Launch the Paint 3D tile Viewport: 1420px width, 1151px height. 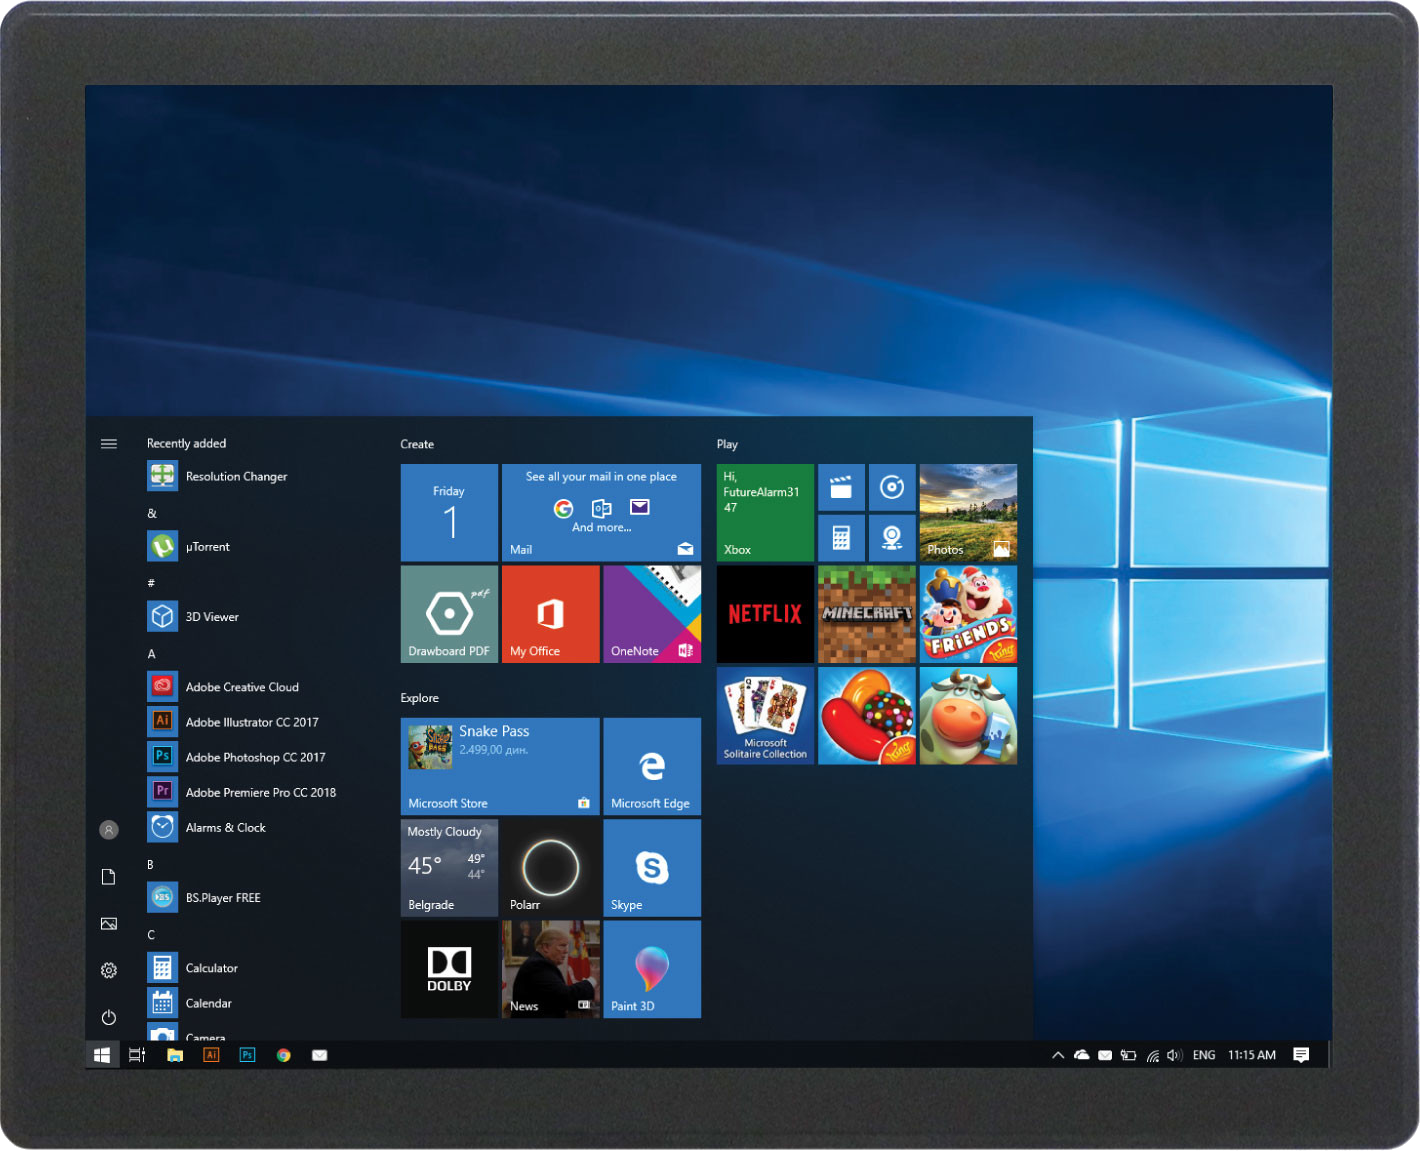pos(652,969)
